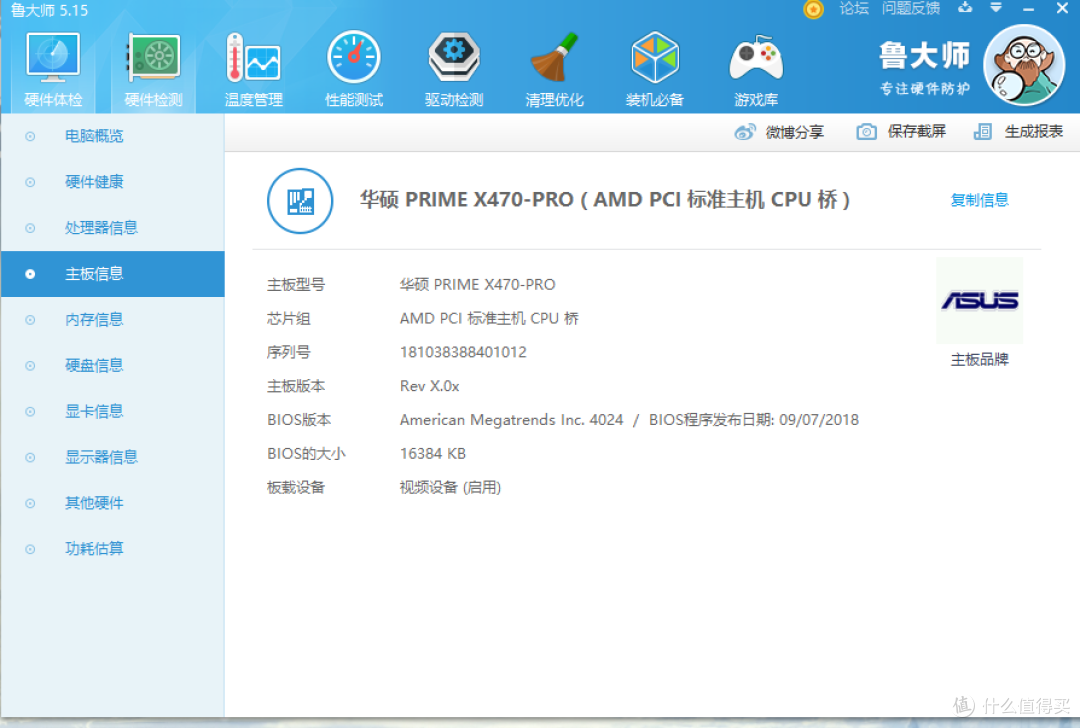Click the serial number 181038388401012

pos(463,352)
